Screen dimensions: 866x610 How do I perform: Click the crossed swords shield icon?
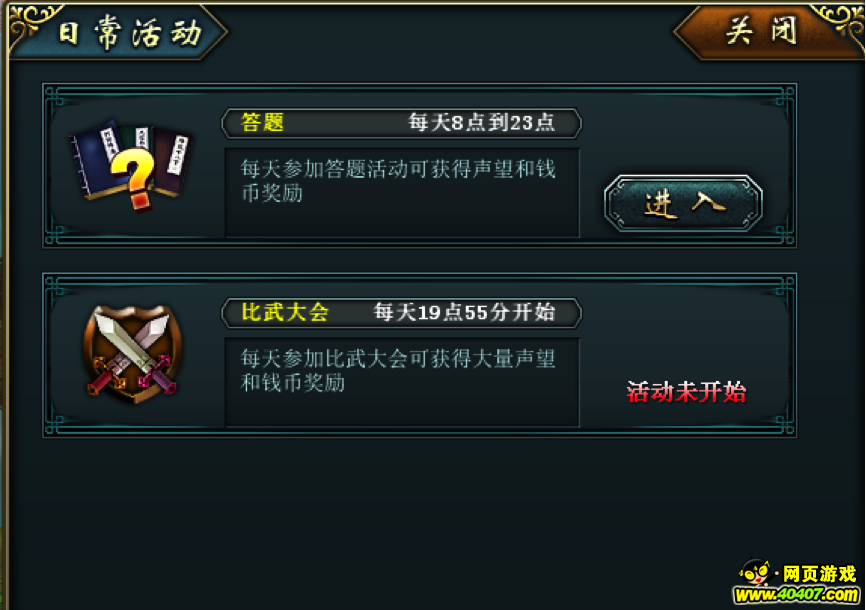click(133, 352)
